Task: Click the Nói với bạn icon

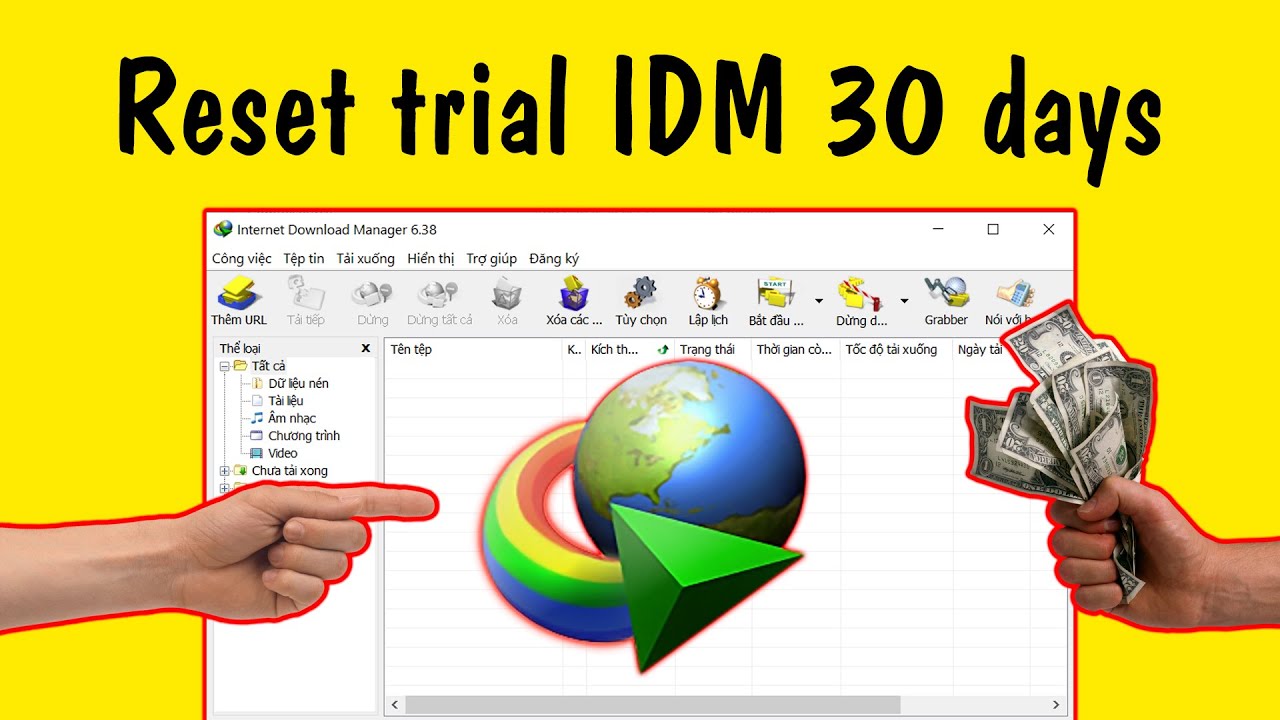Action: tap(1015, 295)
